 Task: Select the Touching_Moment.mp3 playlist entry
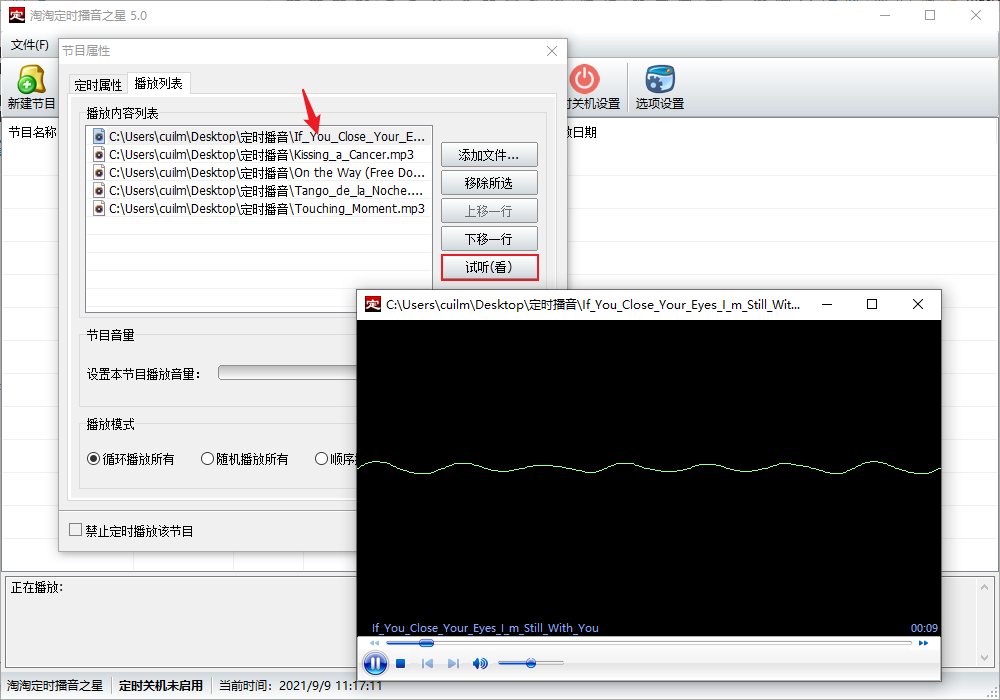(x=261, y=208)
